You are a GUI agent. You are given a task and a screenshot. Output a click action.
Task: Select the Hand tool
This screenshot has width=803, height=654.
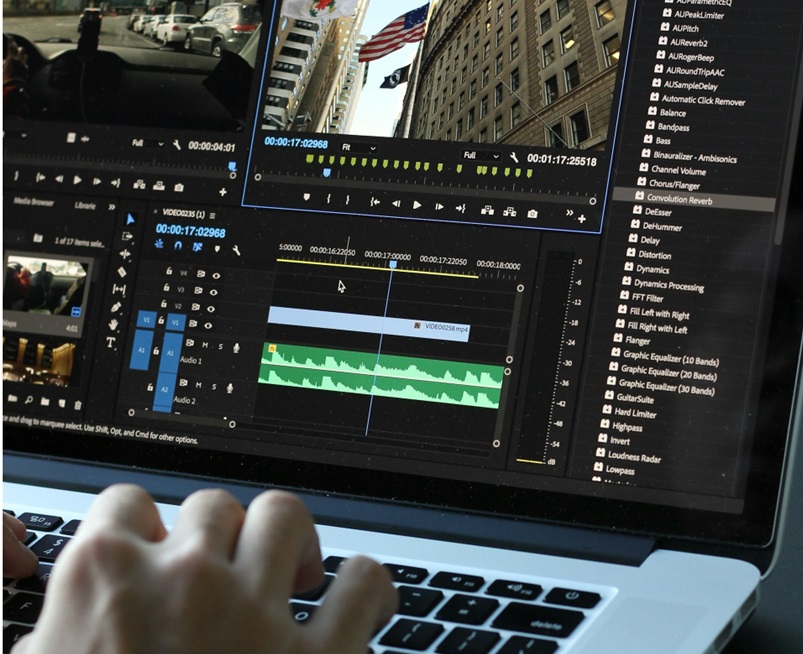(113, 324)
